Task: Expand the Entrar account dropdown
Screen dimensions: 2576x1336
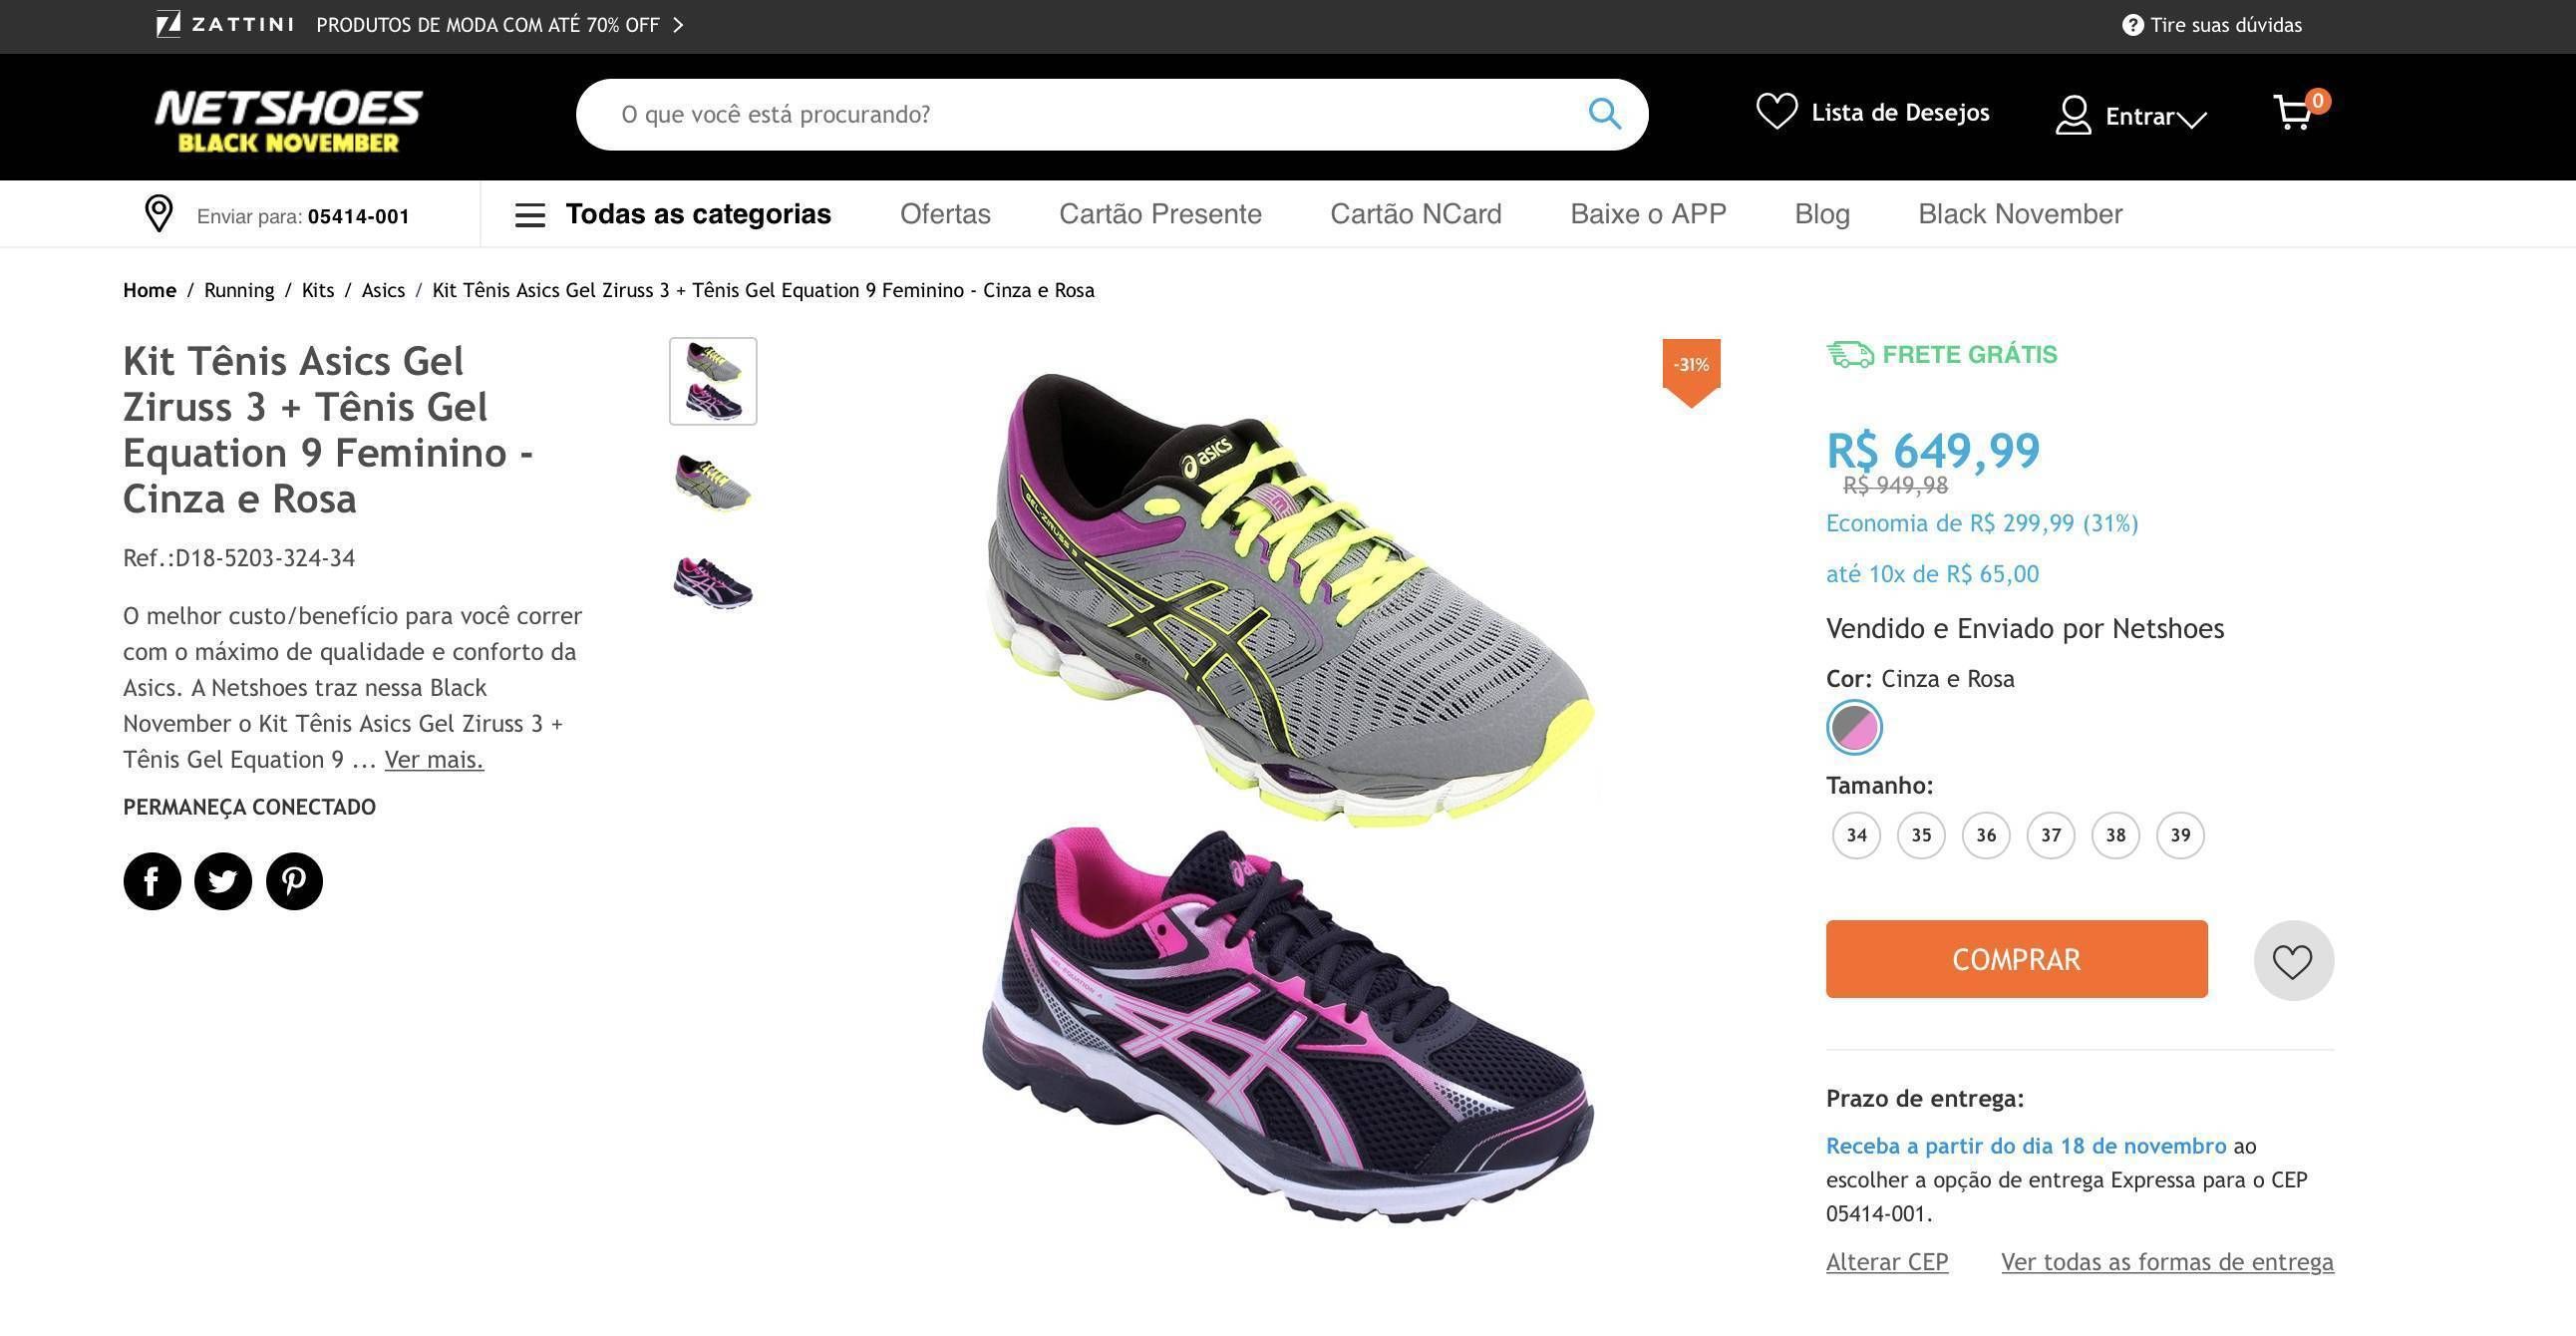Action: click(x=2192, y=120)
